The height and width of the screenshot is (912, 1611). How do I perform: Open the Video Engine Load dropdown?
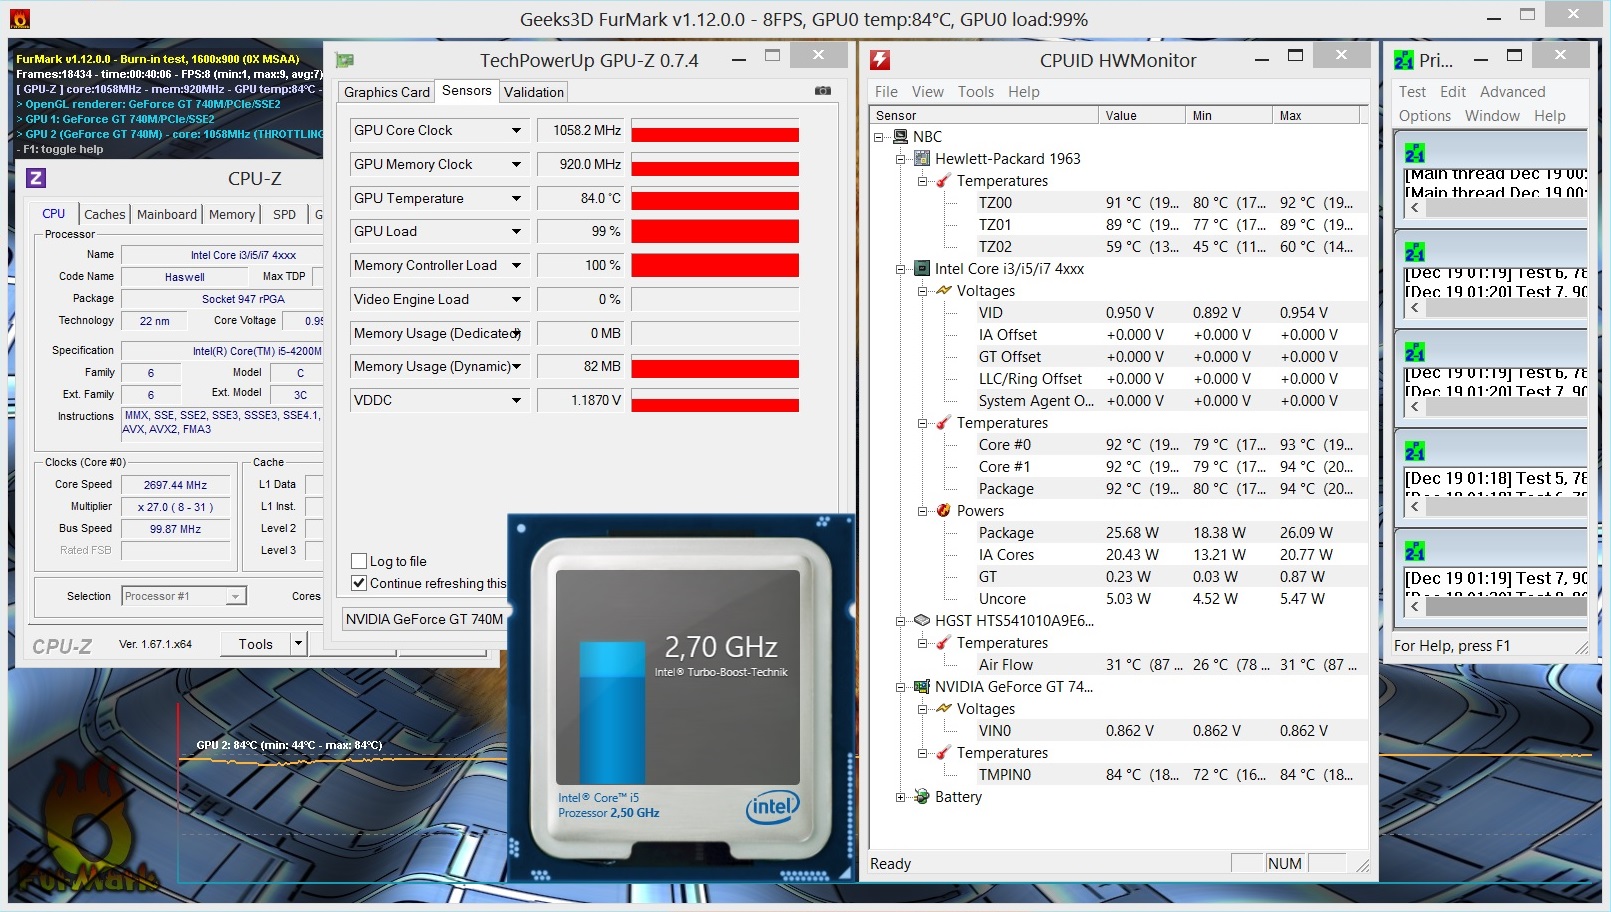[x=516, y=299]
